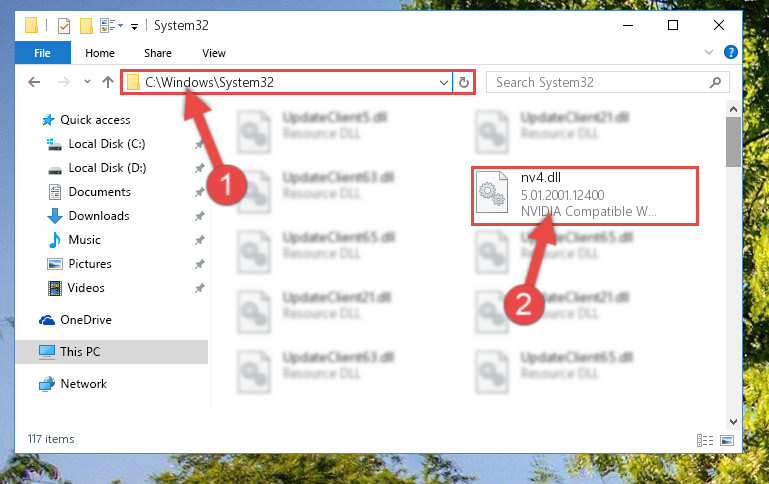The height and width of the screenshot is (484, 769).
Task: Click the Properties checkmark quick access icon
Action: pos(64,25)
